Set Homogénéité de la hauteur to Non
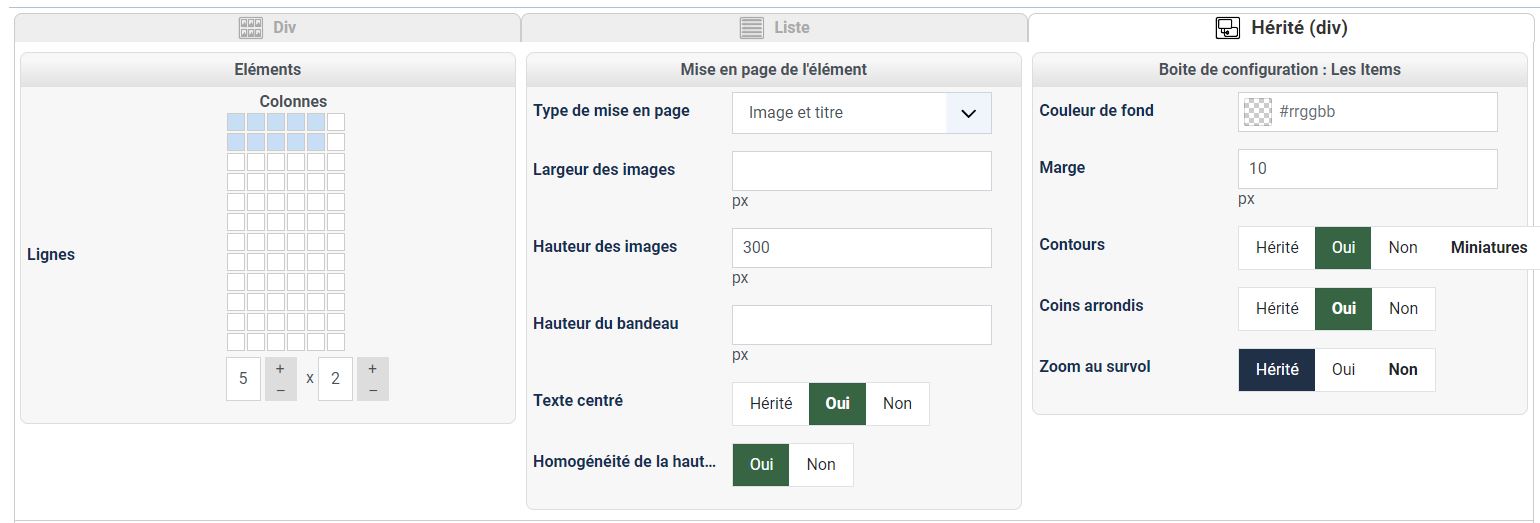 821,465
